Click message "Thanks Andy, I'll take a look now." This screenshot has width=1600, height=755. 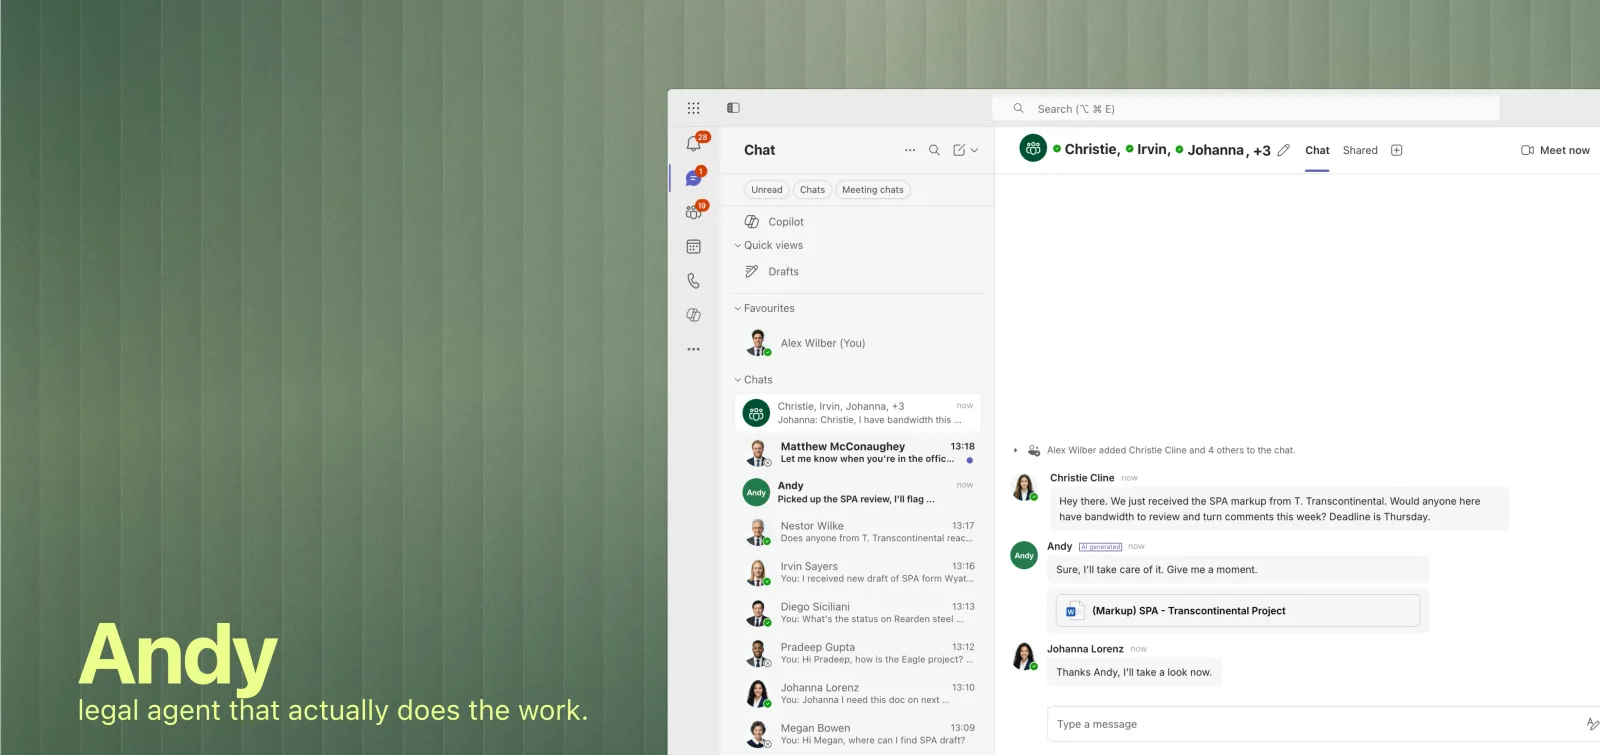click(1134, 673)
